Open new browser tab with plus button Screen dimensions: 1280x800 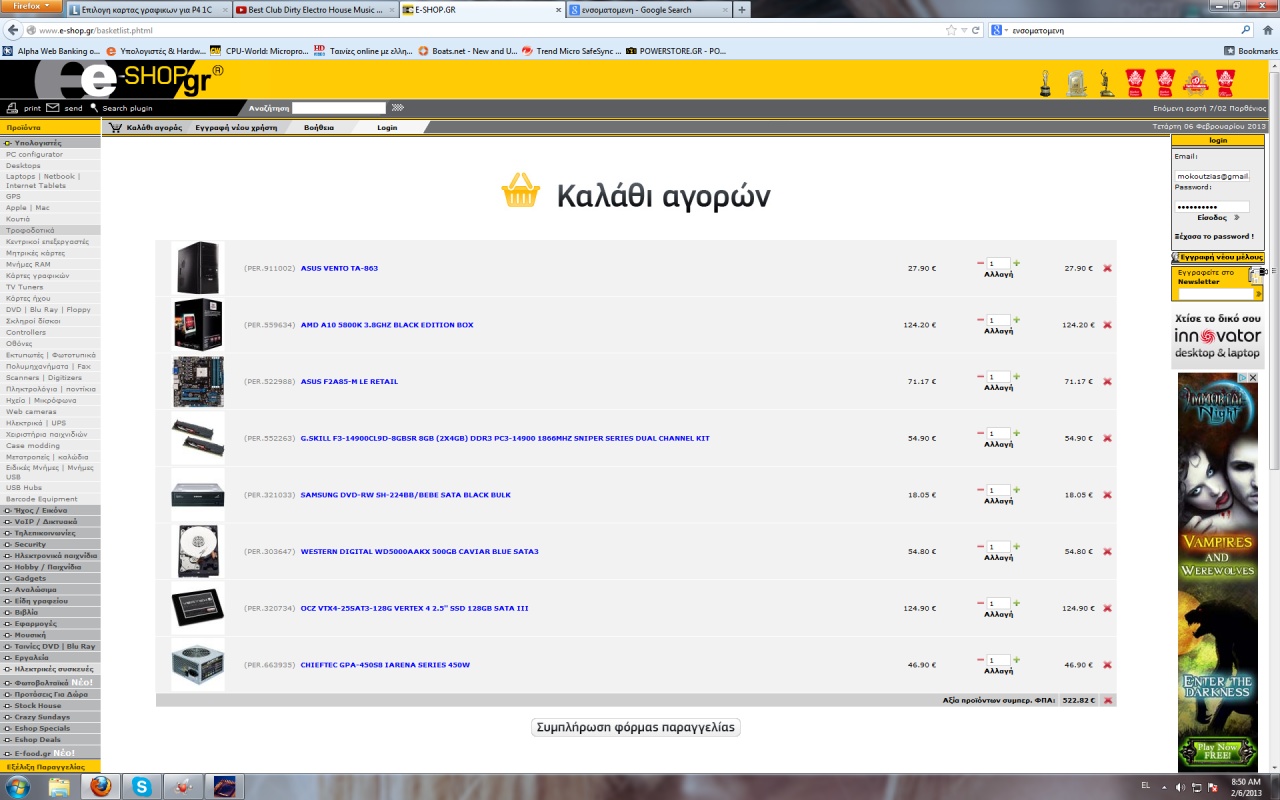click(x=742, y=10)
